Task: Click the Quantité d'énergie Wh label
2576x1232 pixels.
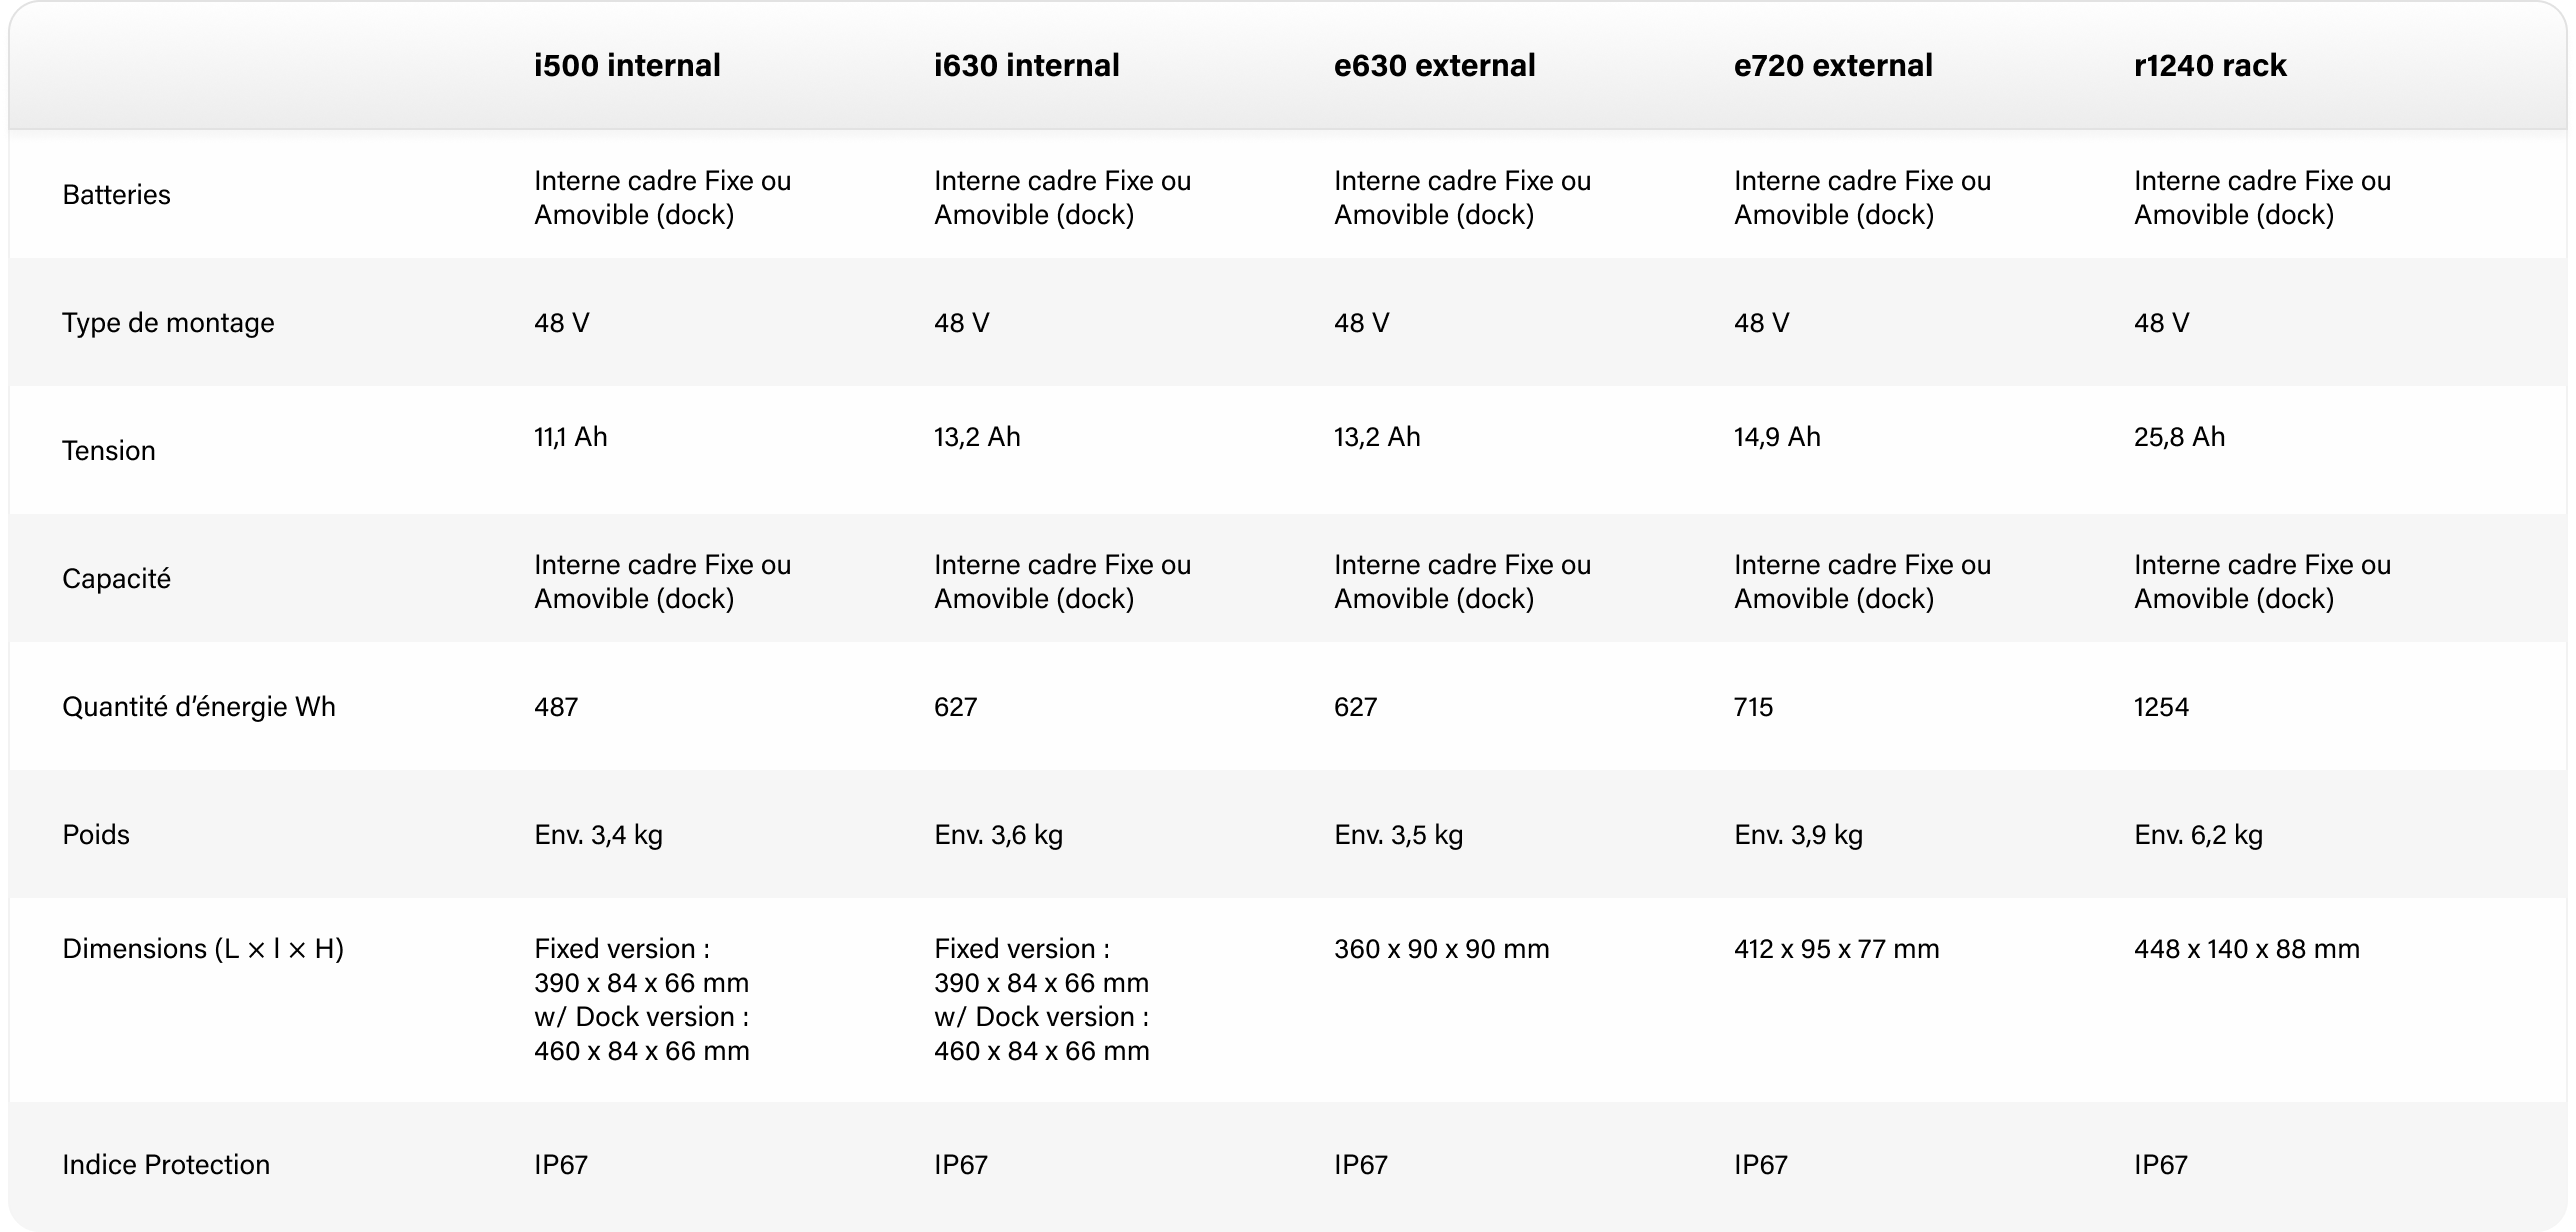Action: click(x=199, y=707)
